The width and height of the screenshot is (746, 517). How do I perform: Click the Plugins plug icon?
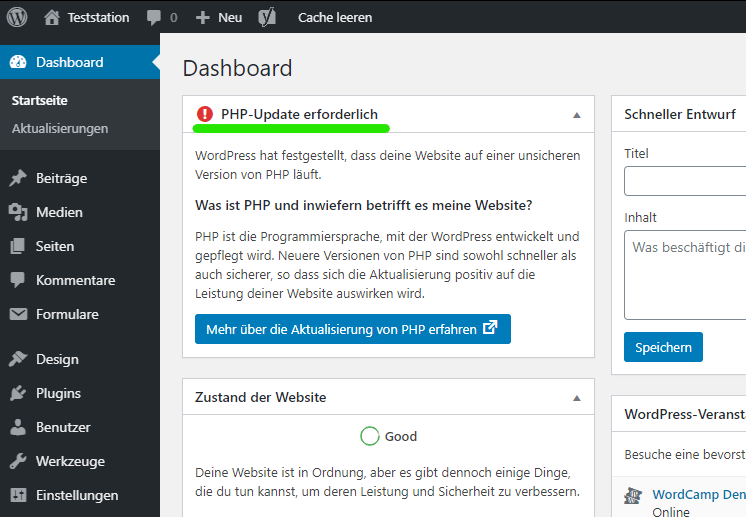[x=18, y=393]
